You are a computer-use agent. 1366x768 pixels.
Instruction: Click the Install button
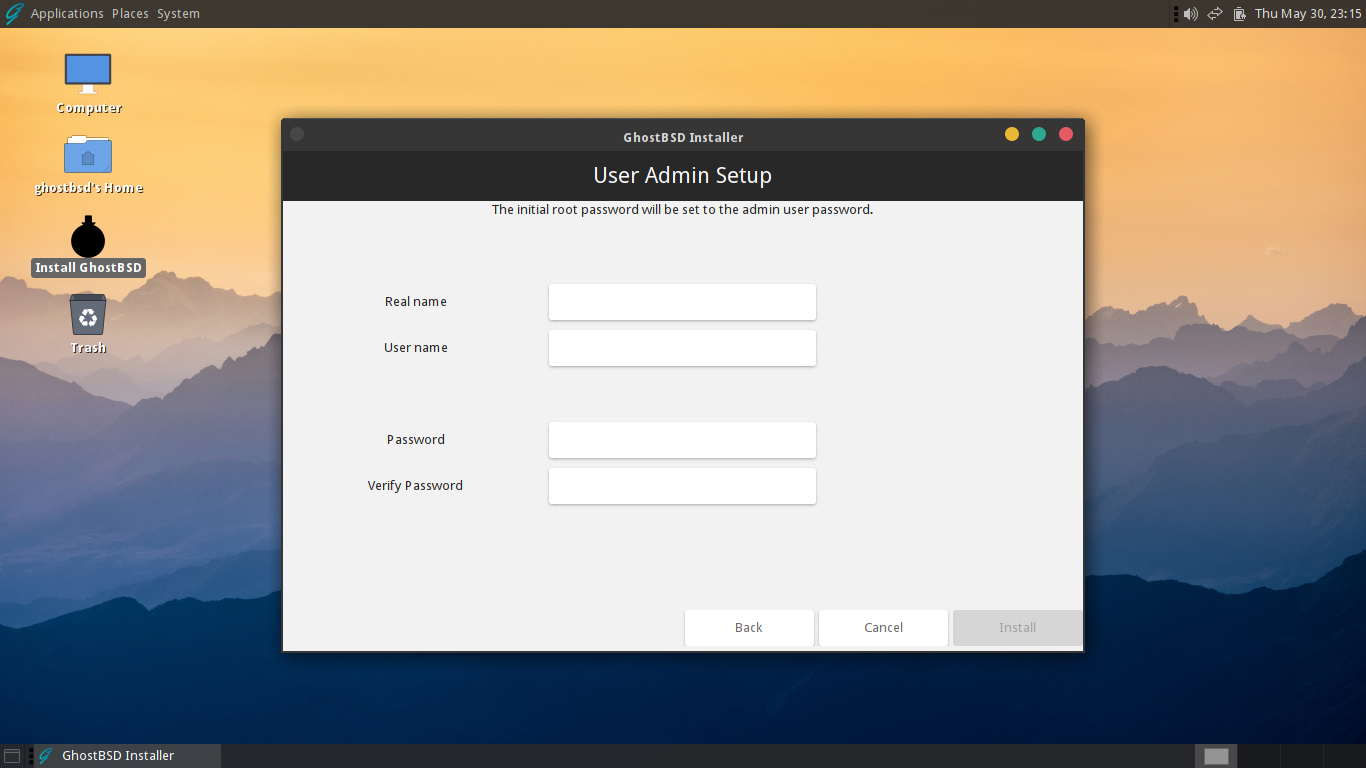[1017, 628]
